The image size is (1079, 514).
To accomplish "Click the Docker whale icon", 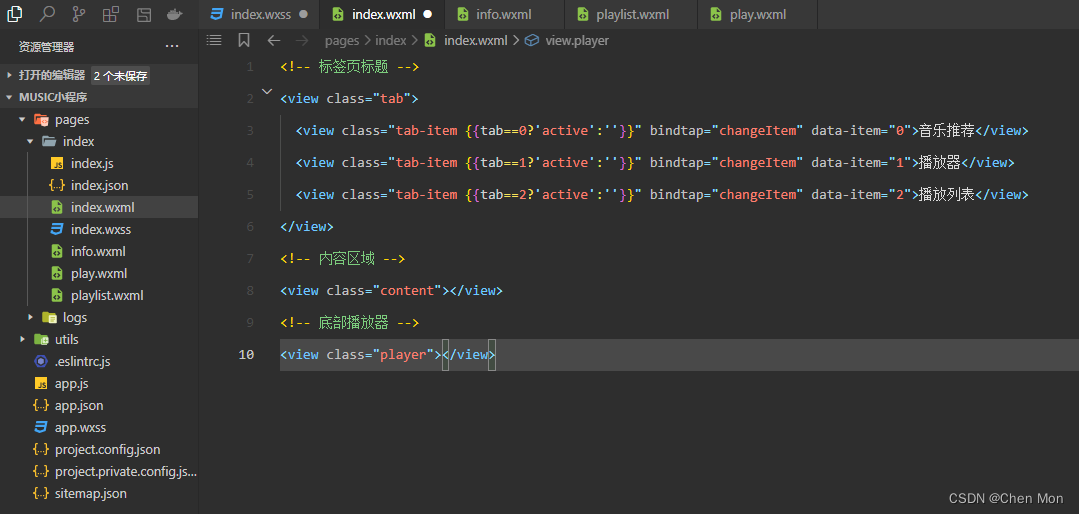I will pos(176,14).
